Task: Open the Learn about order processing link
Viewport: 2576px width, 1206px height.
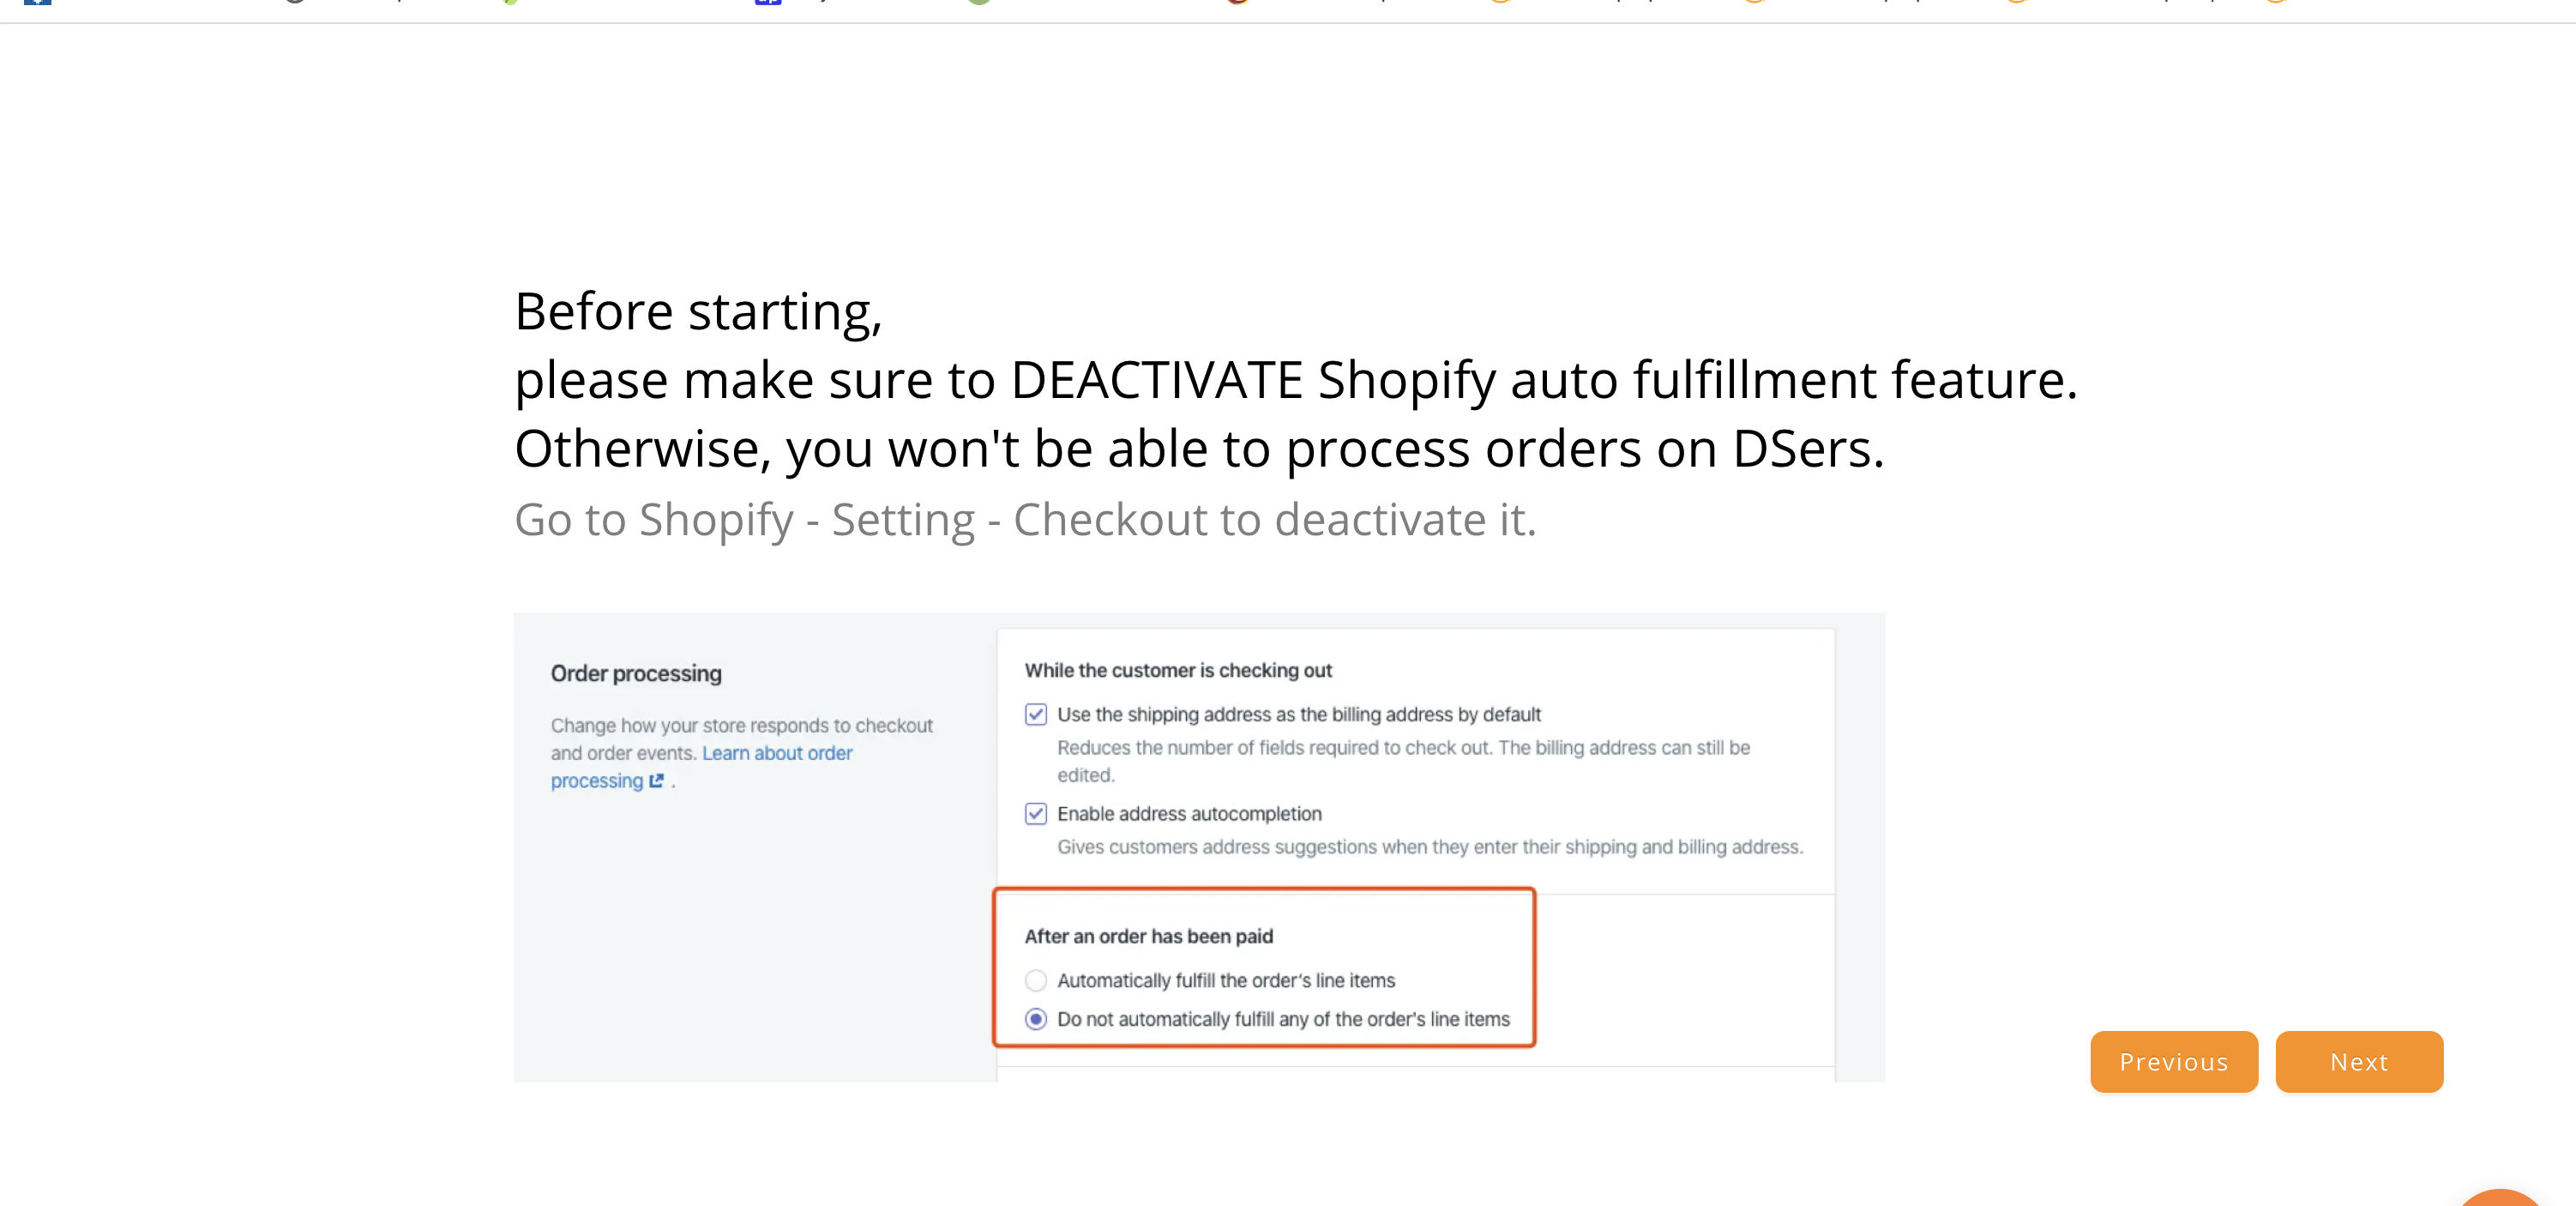Action: [701, 766]
